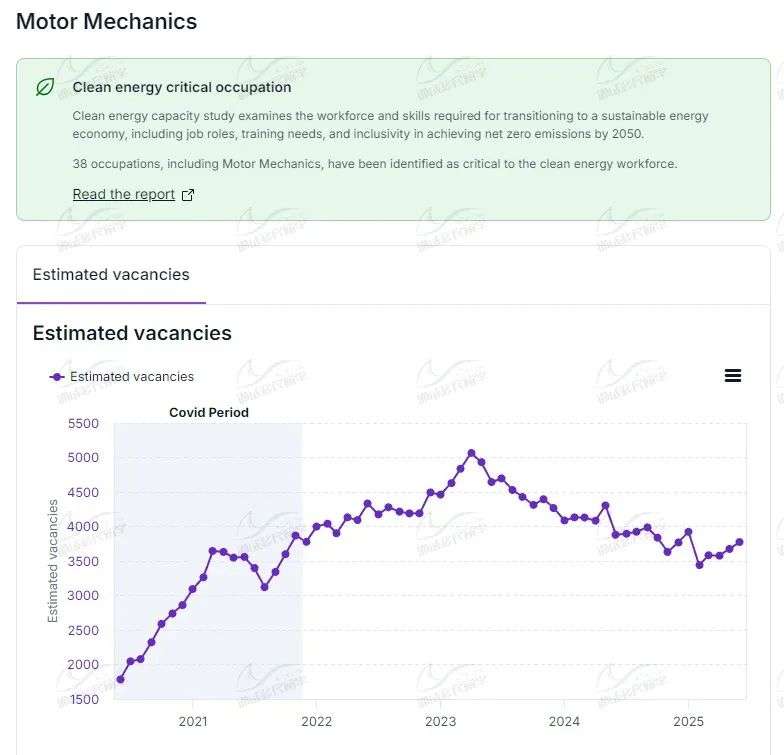Click the Estimated vacancies chart heading
Screen dimensions: 784x755
[x=132, y=334]
